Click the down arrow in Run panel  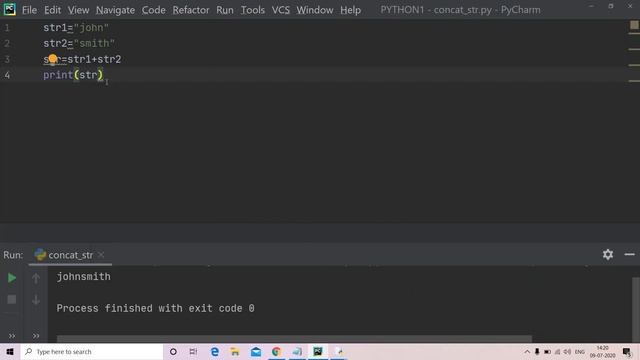36,299
